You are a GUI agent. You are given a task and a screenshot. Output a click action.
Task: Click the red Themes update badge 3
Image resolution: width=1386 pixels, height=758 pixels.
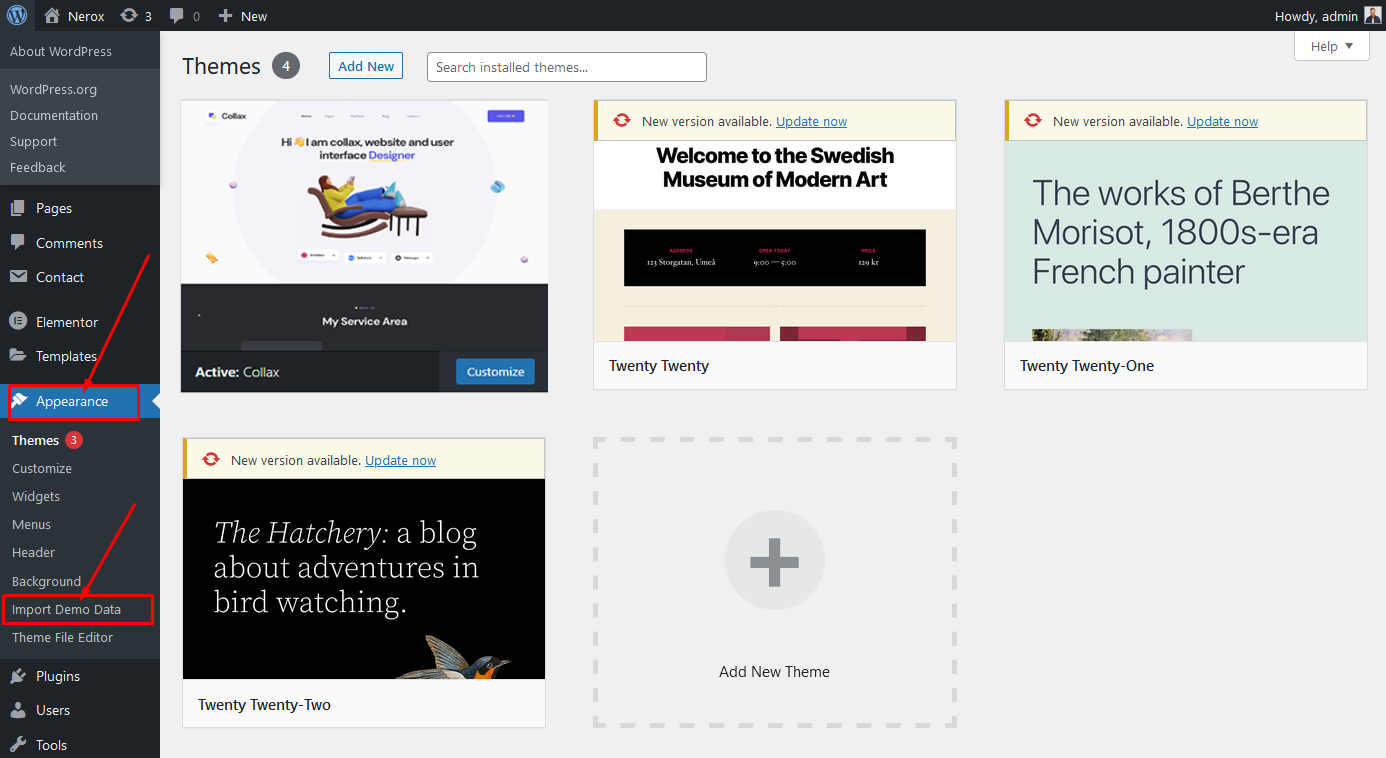tap(74, 440)
